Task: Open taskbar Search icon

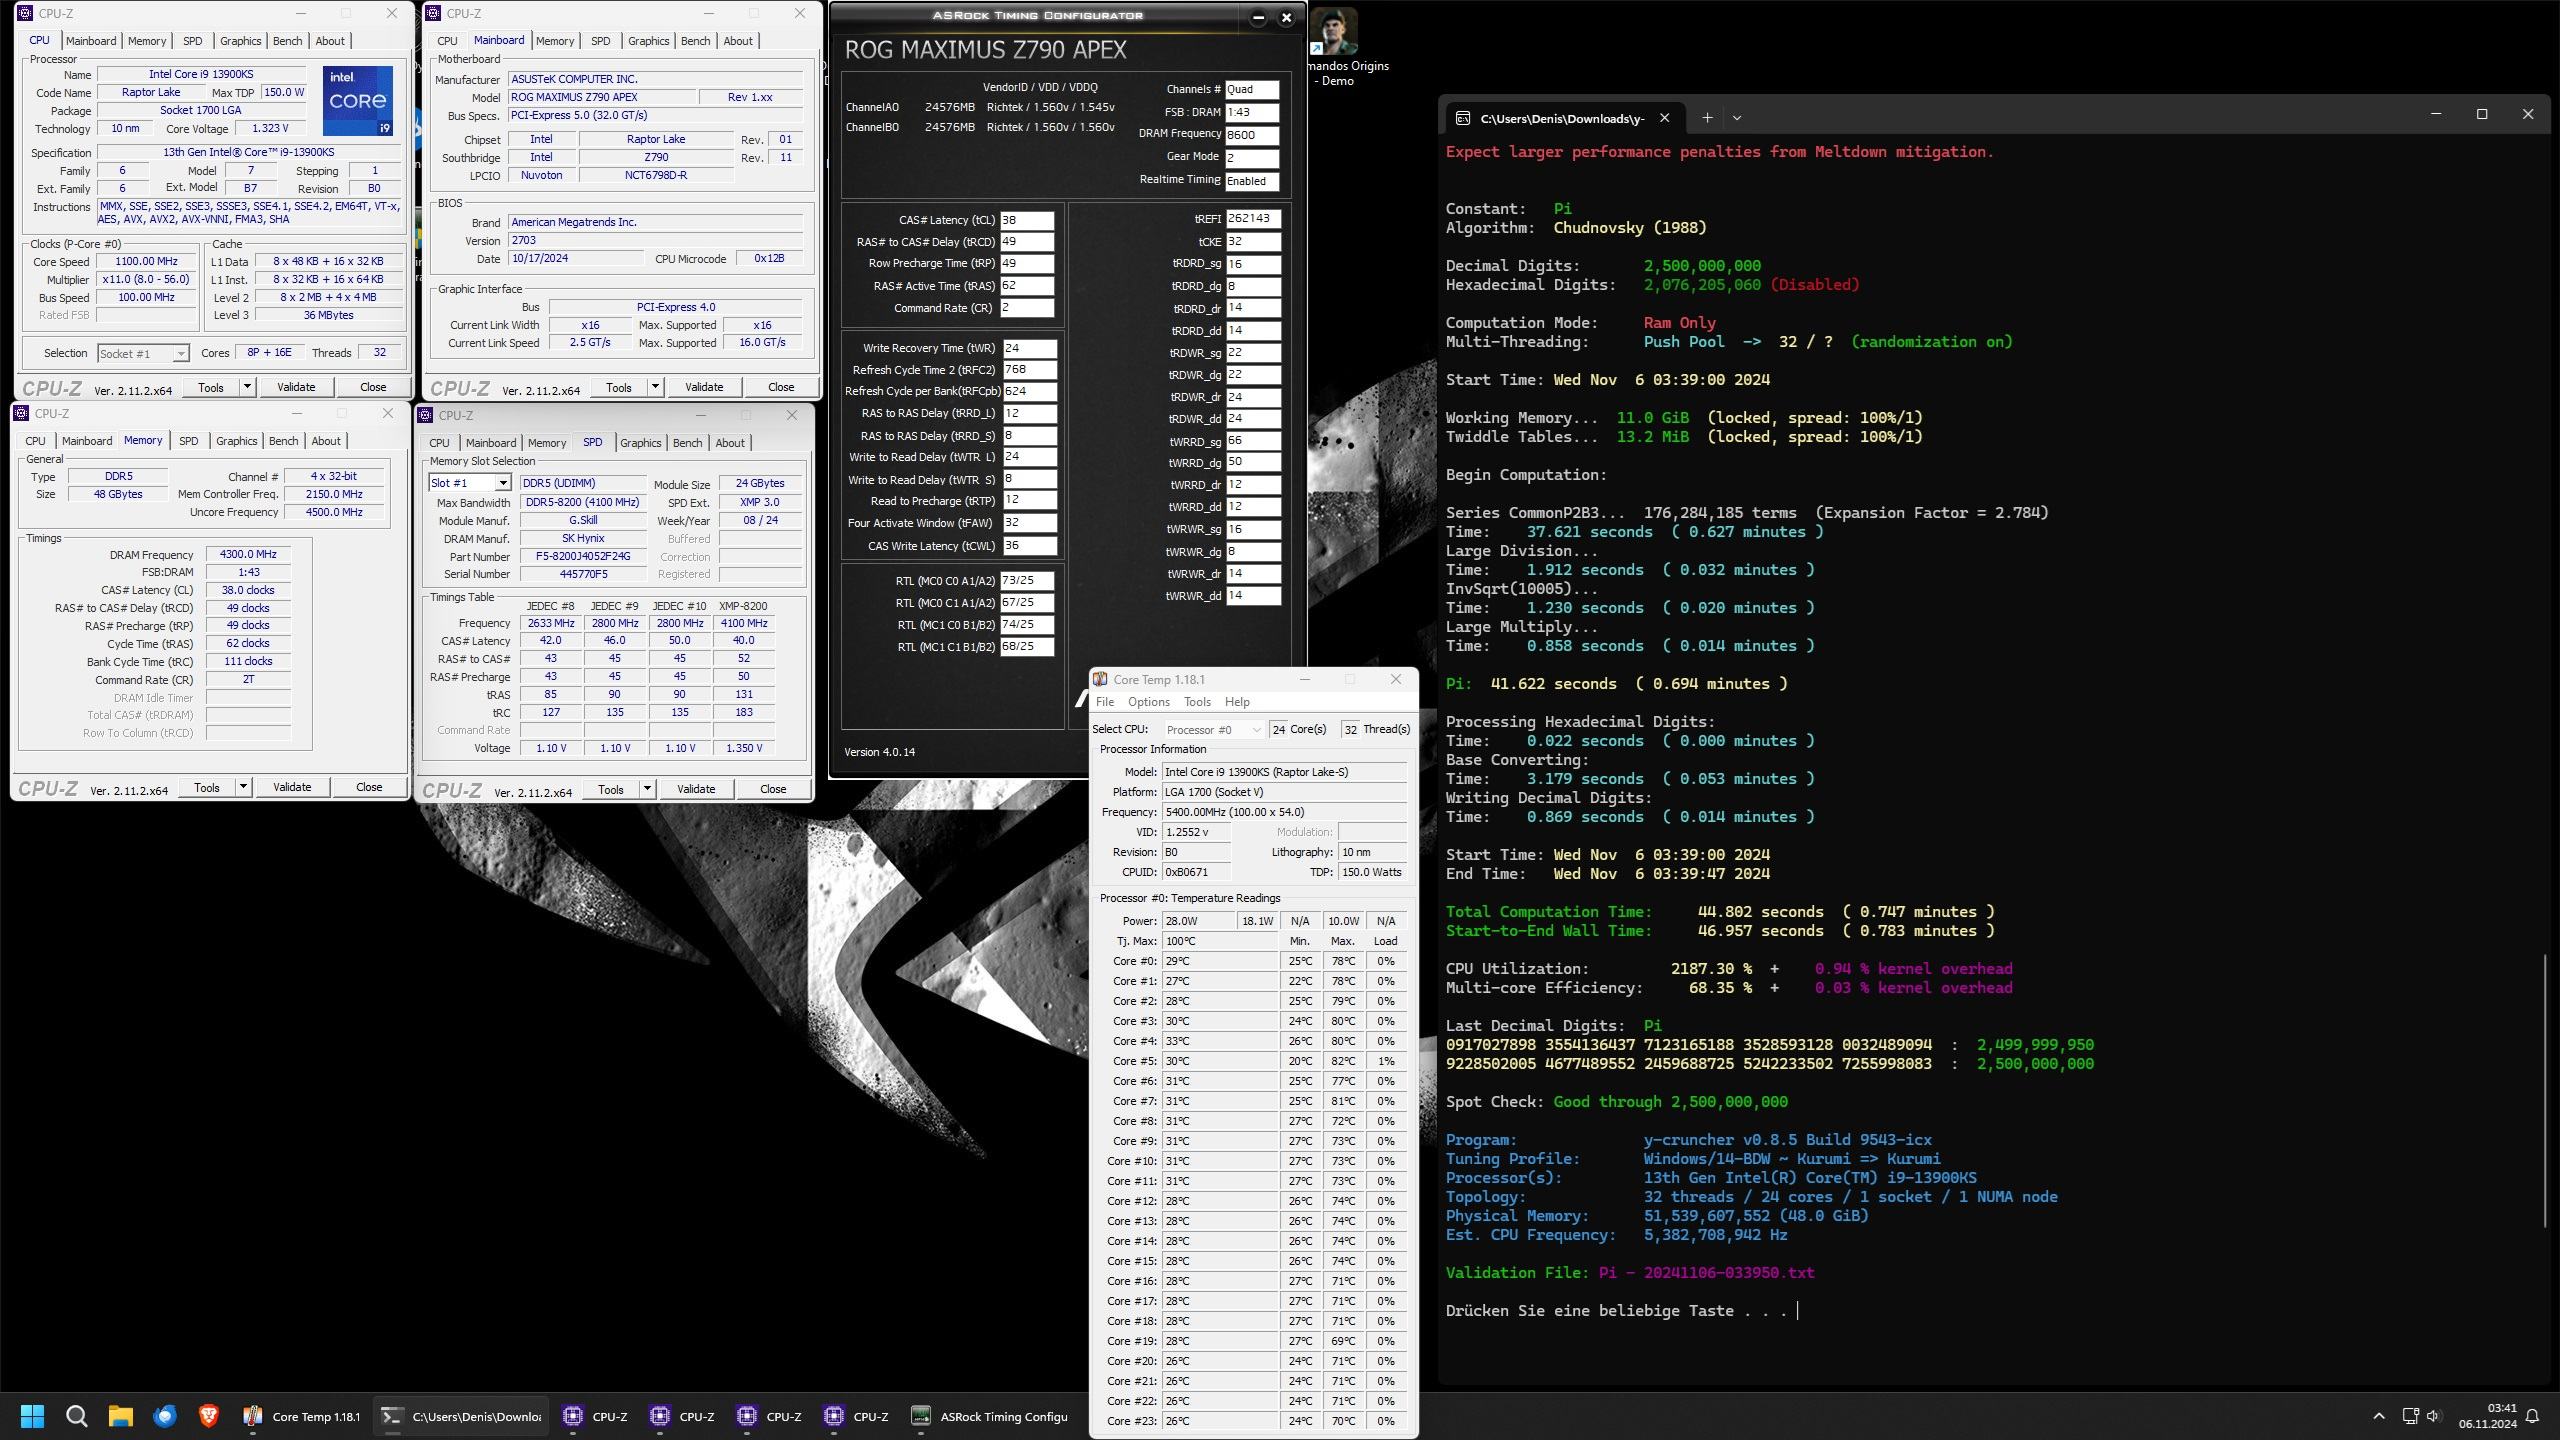Action: tap(76, 1416)
